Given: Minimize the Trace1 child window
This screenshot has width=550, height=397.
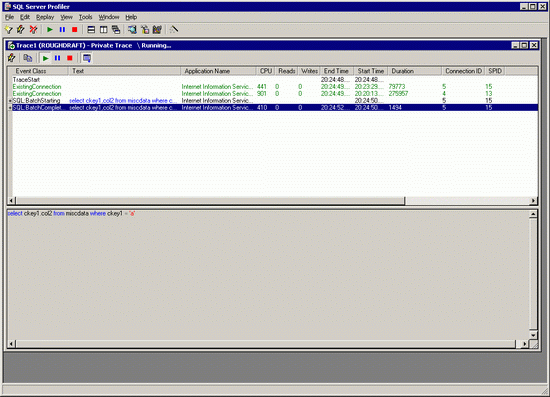Looking at the screenshot, I should 515,45.
